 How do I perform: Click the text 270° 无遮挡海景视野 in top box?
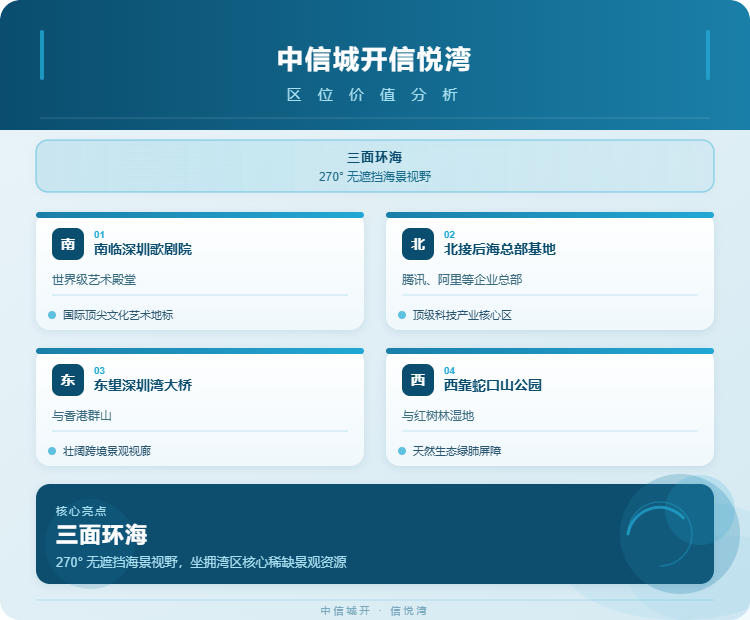[x=375, y=177]
